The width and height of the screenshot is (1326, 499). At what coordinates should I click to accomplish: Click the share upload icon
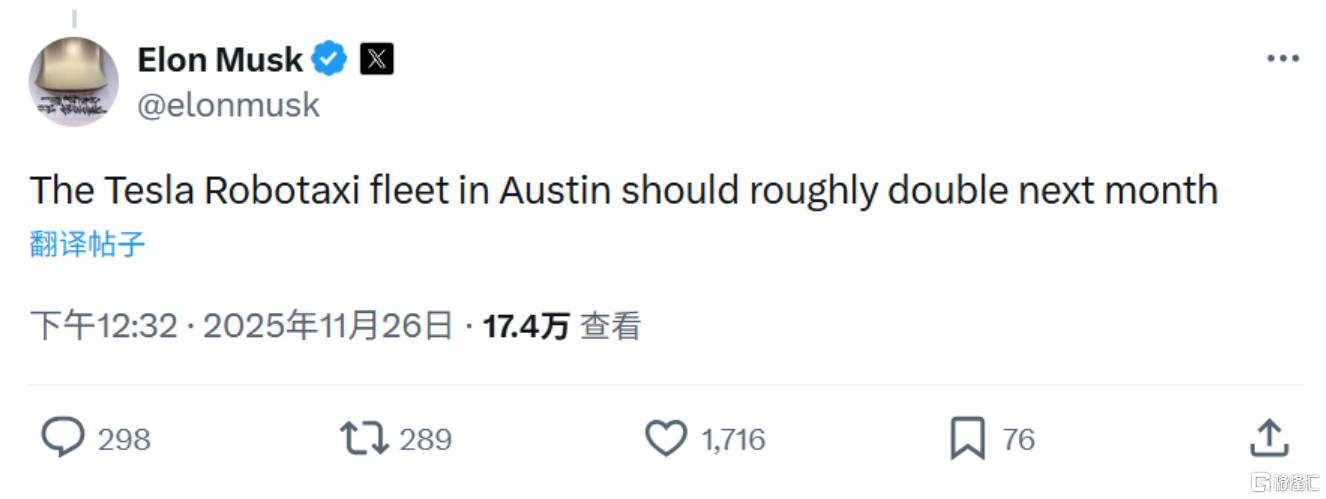click(x=1269, y=438)
